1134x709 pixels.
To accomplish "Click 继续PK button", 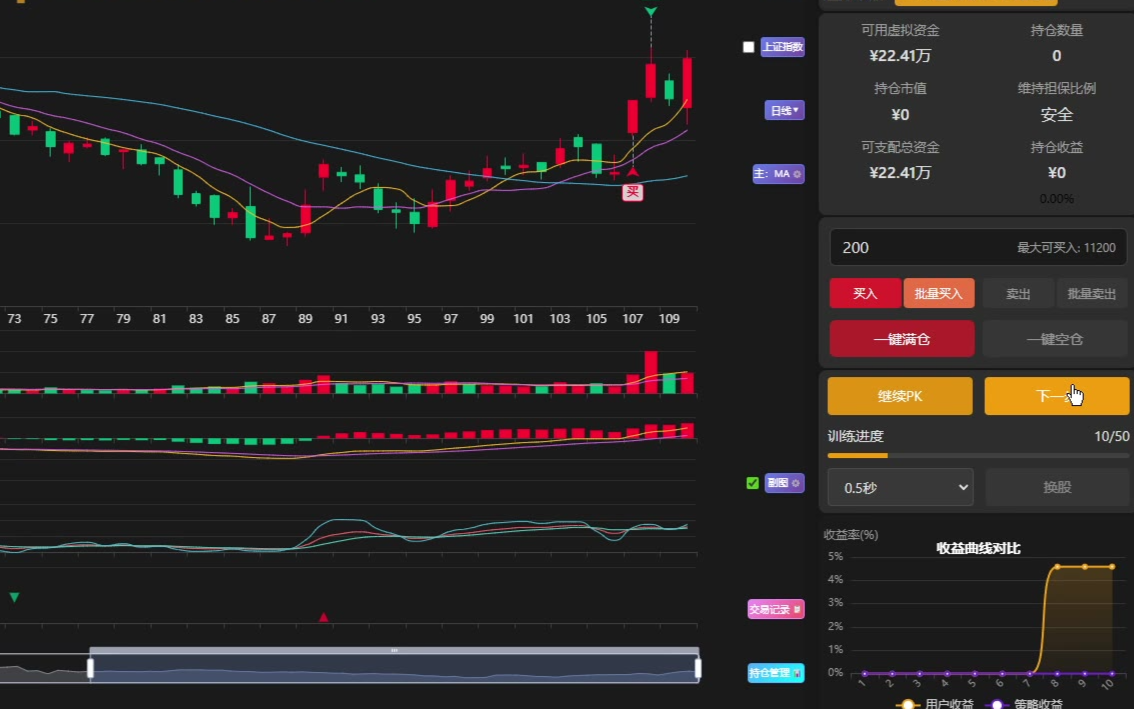I will pyautogui.click(x=899, y=396).
